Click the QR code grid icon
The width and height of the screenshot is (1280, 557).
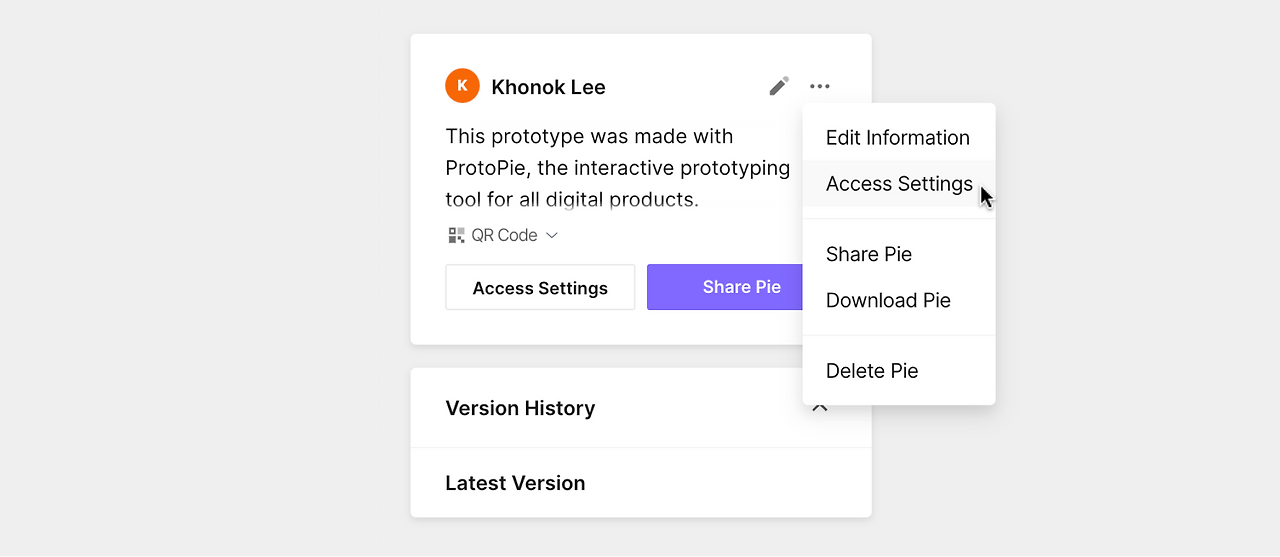(456, 235)
